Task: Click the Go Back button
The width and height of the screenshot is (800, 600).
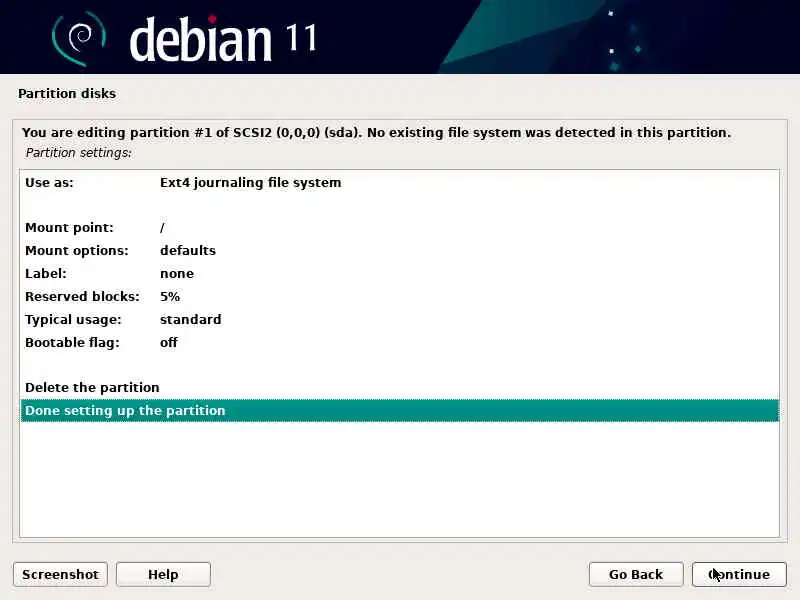Action: click(636, 574)
